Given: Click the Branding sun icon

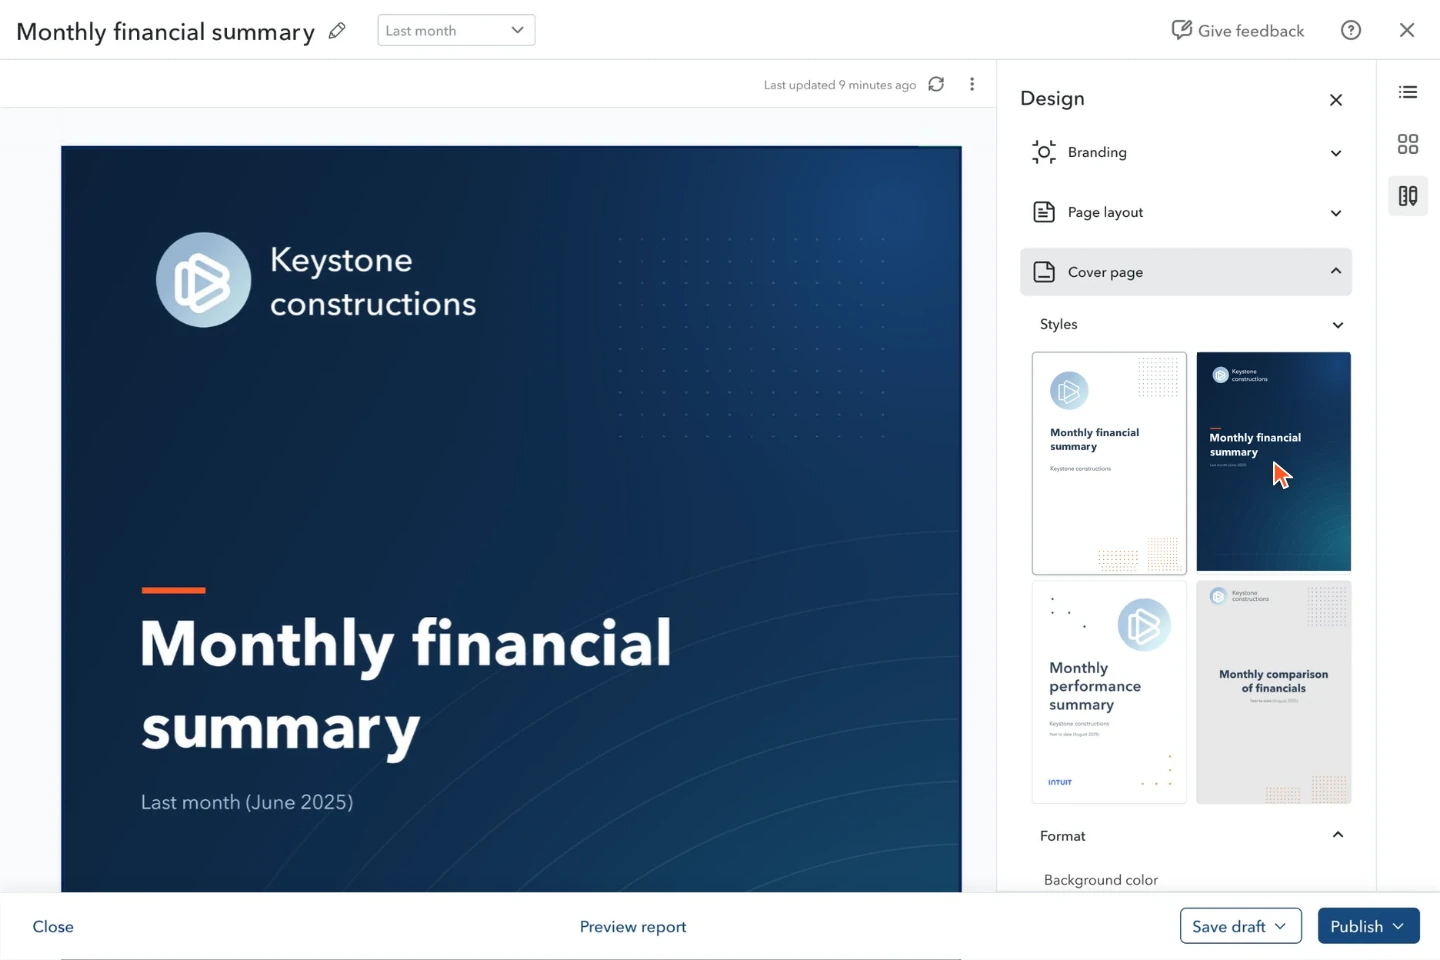Looking at the screenshot, I should tap(1044, 152).
